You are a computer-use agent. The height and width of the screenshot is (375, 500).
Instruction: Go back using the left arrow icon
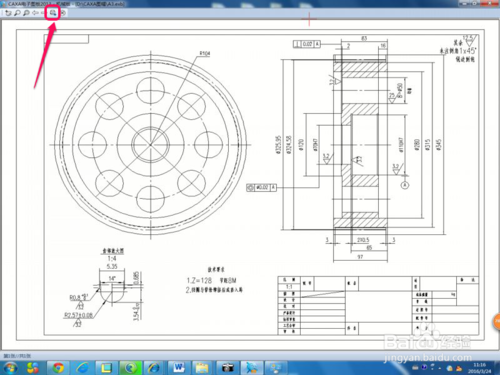click(x=35, y=13)
